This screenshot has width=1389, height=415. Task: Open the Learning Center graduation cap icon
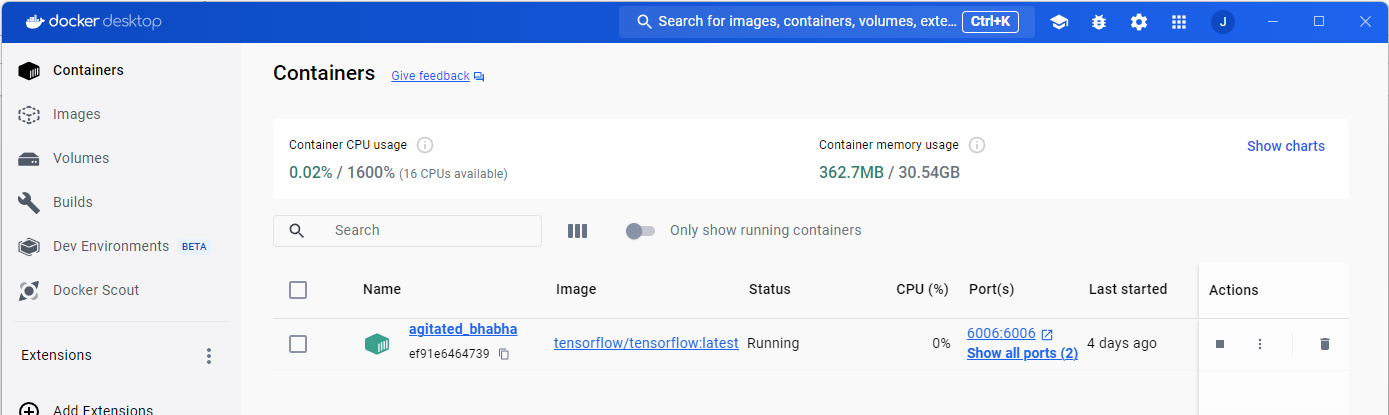click(x=1059, y=22)
